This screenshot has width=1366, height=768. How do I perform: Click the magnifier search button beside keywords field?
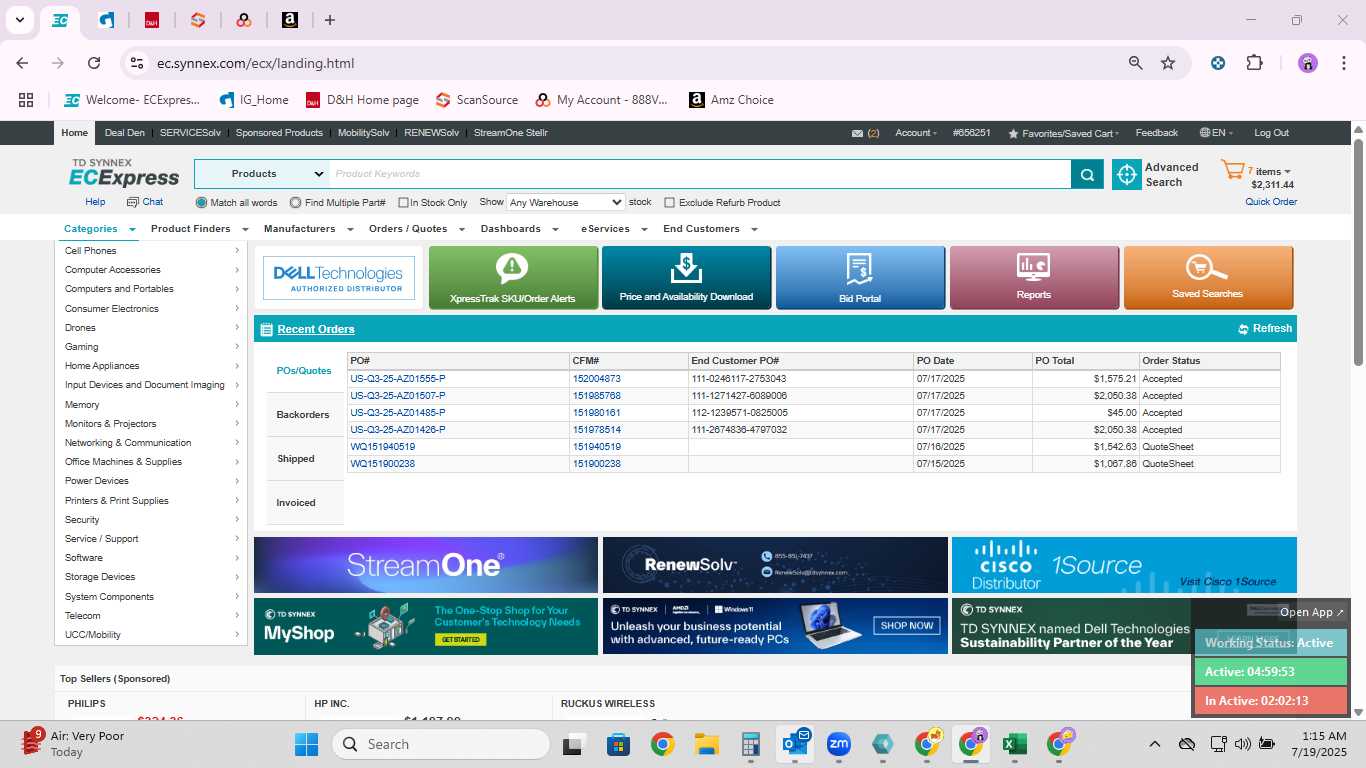(x=1087, y=174)
